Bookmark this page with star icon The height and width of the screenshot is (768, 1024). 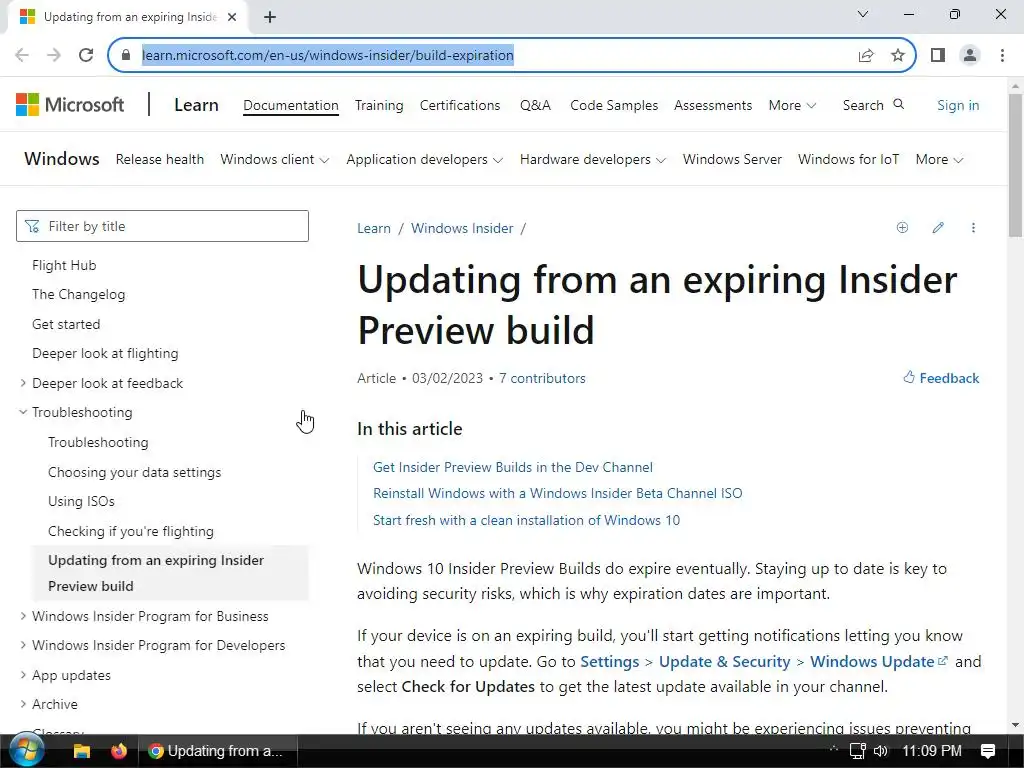tap(898, 55)
